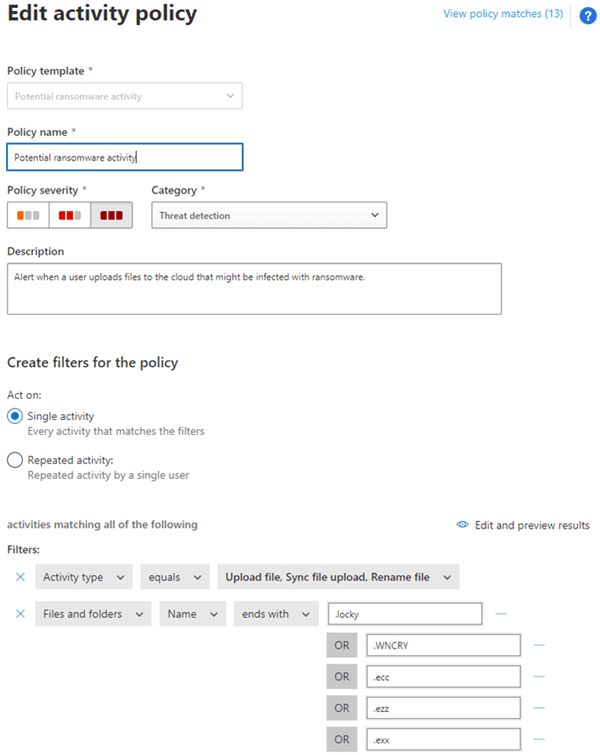Open the blue help question mark icon
Viewport: 600px width, 755px height.
(588, 16)
